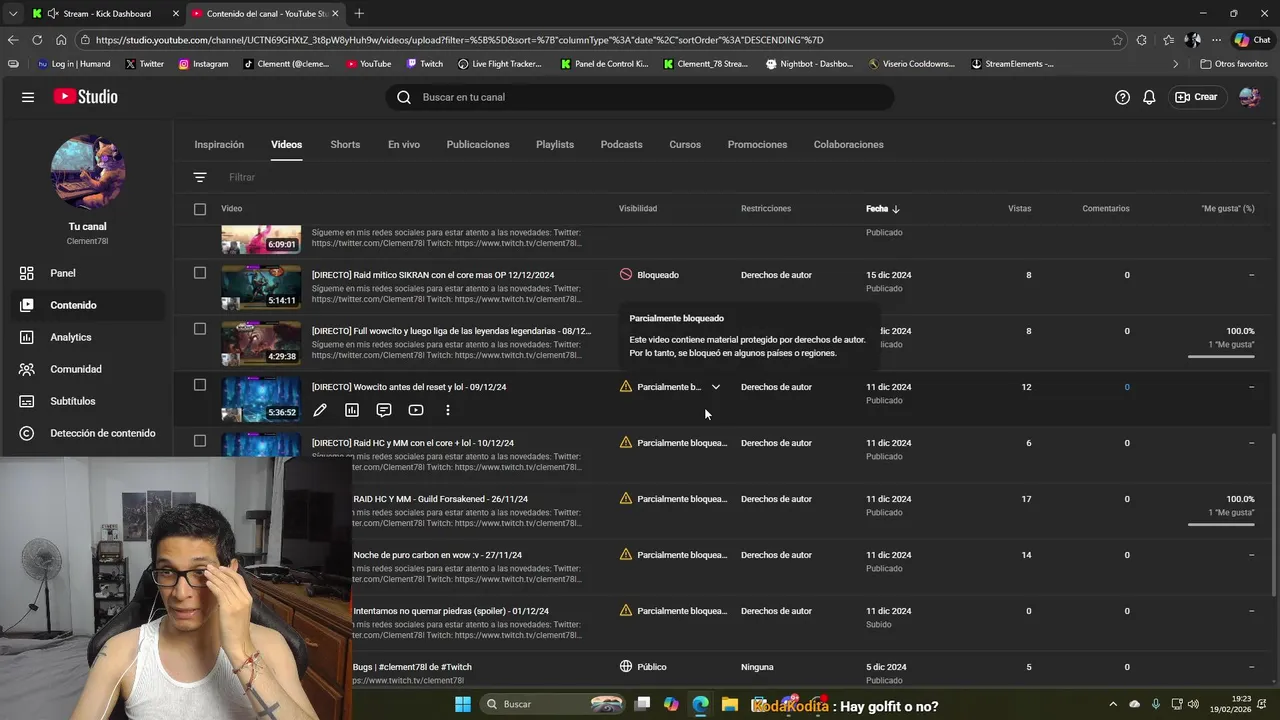Toggle the select-all videos checkbox

[x=200, y=209]
